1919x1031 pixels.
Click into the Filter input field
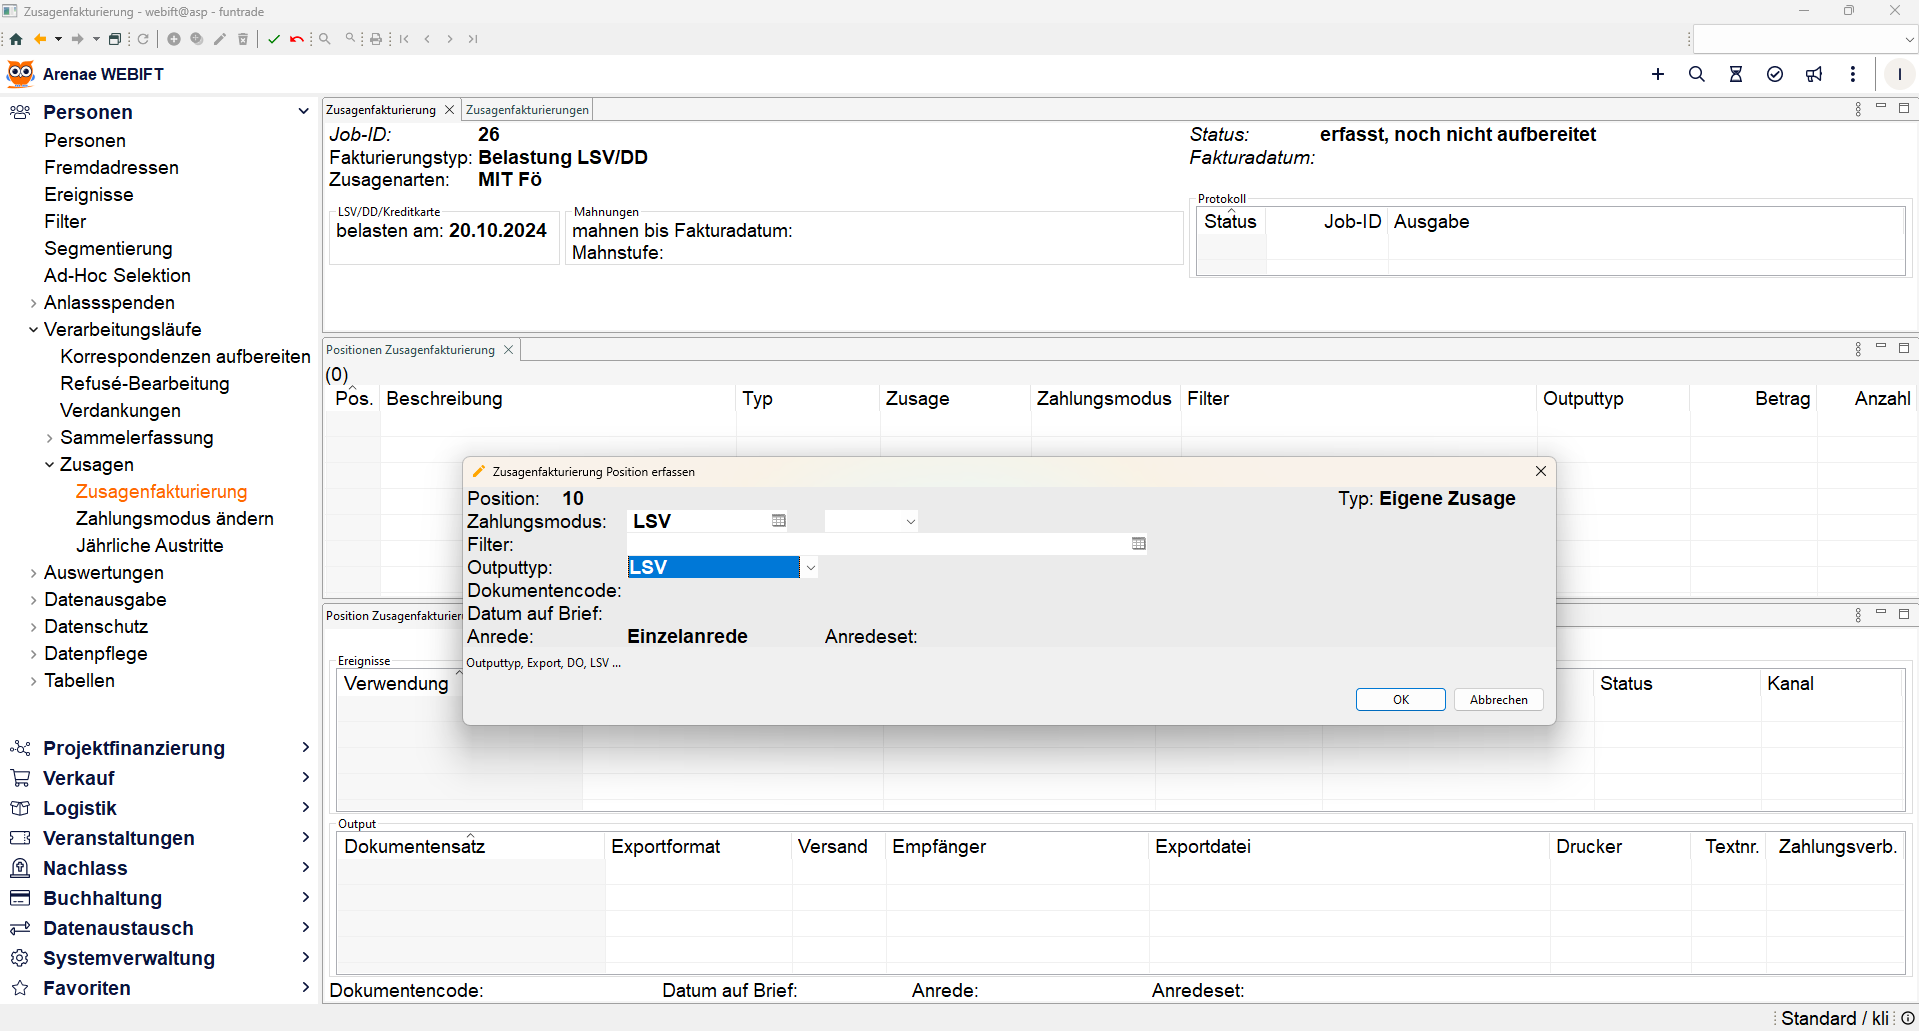tap(876, 544)
